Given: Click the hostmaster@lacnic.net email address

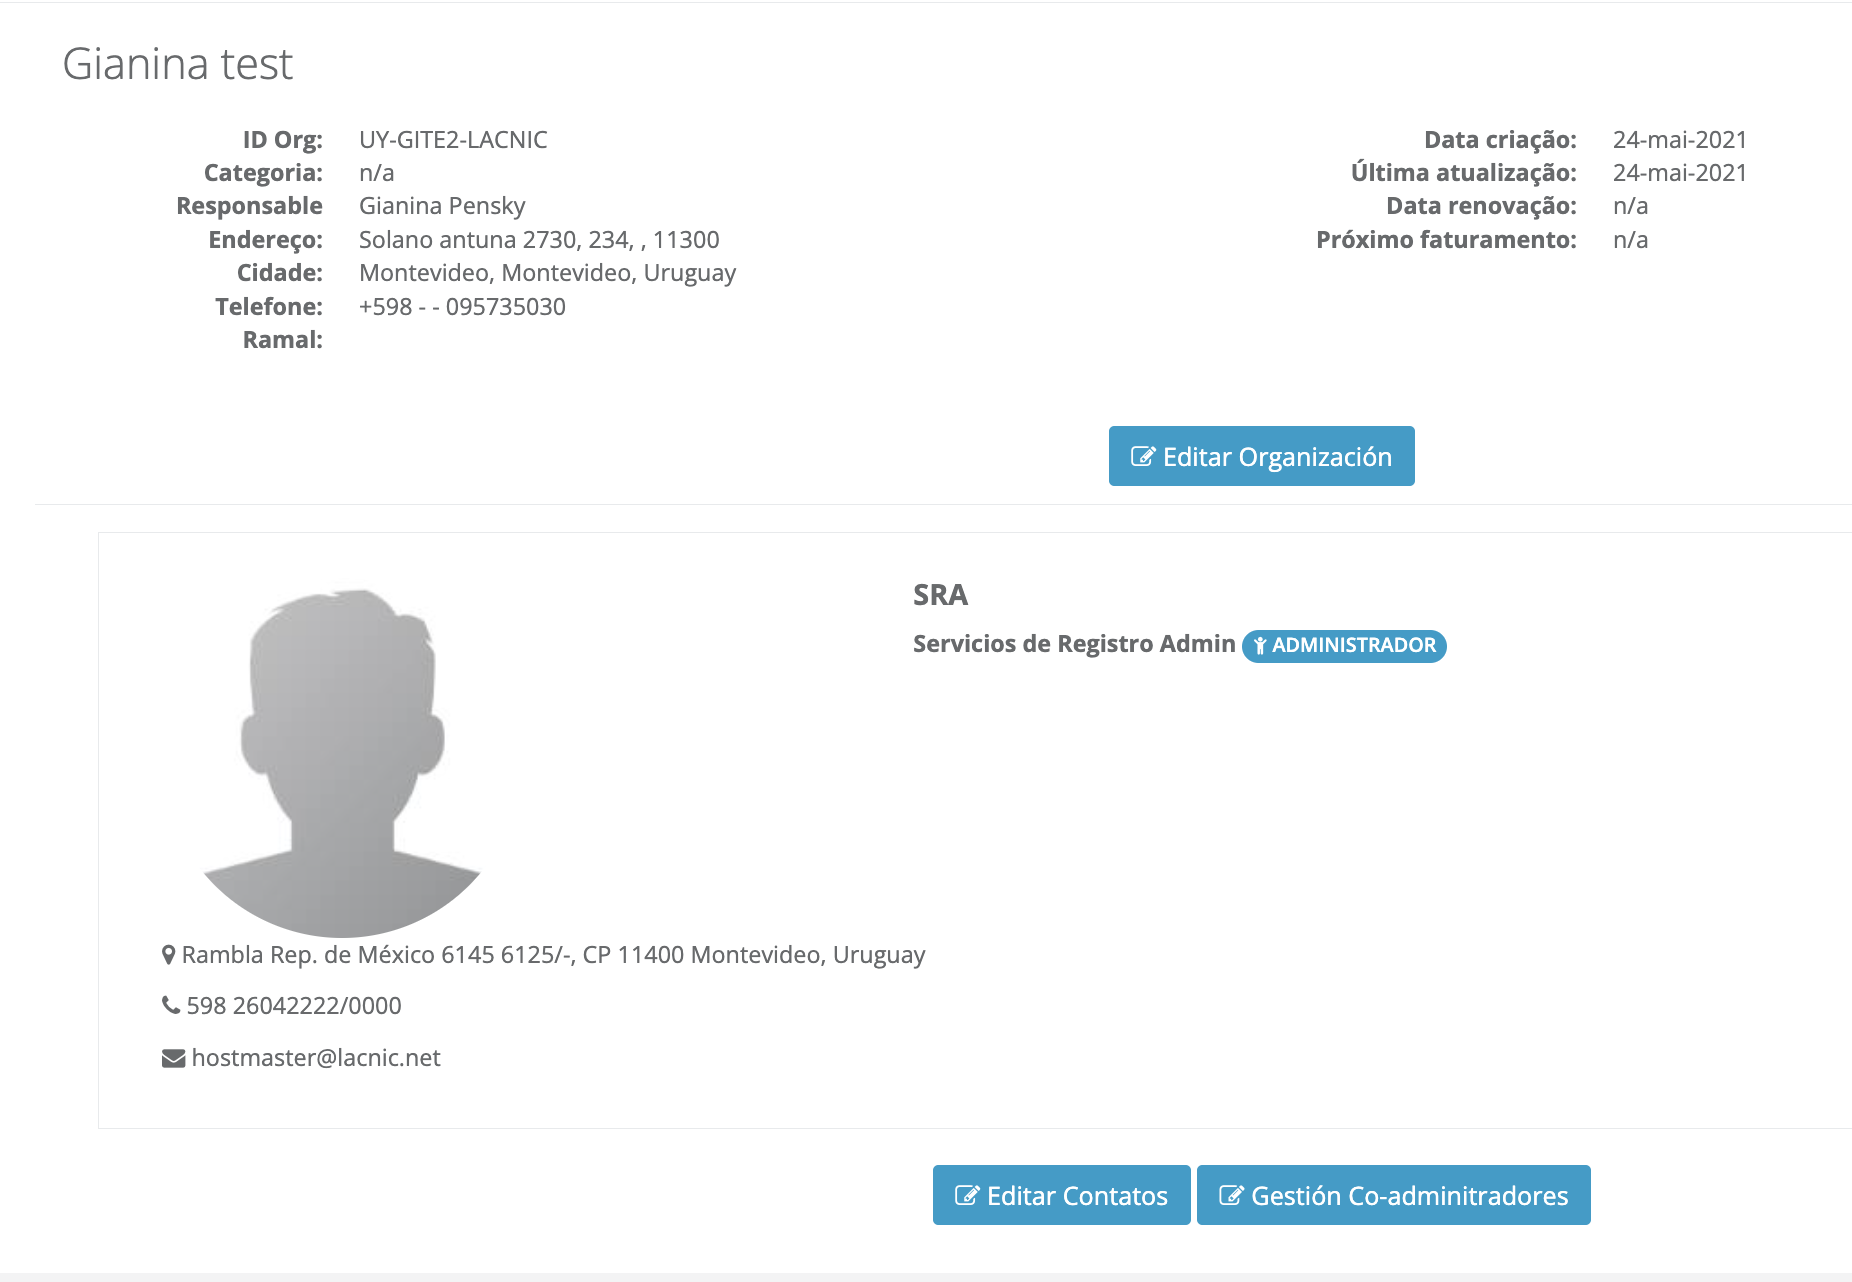Looking at the screenshot, I should click(316, 1058).
